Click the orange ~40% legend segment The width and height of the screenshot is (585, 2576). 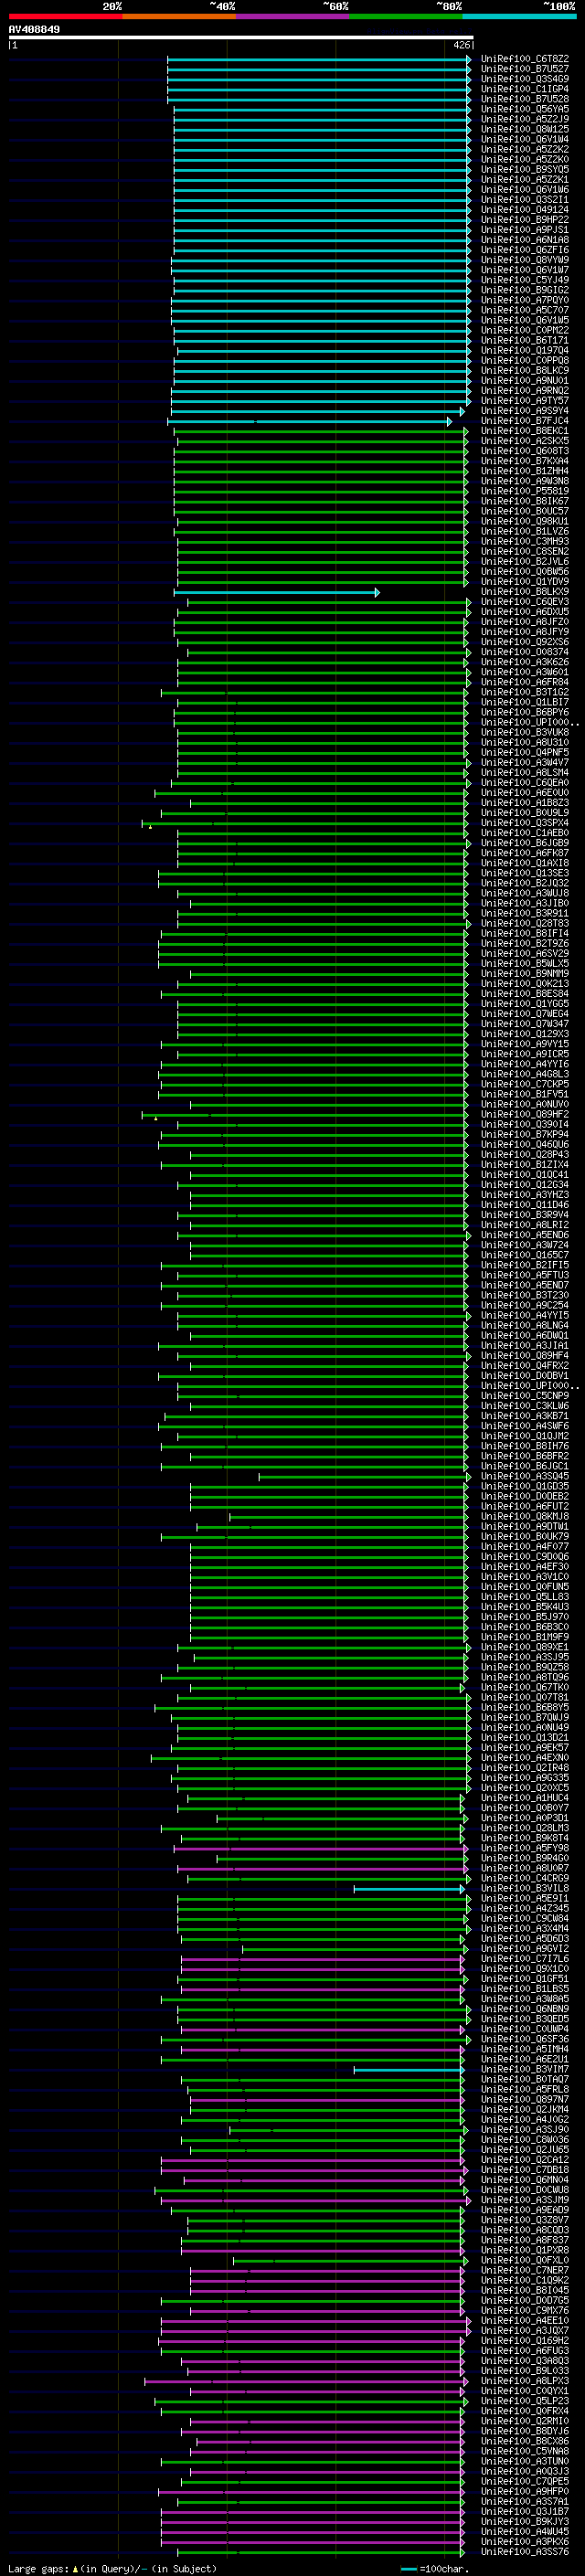coord(179,16)
